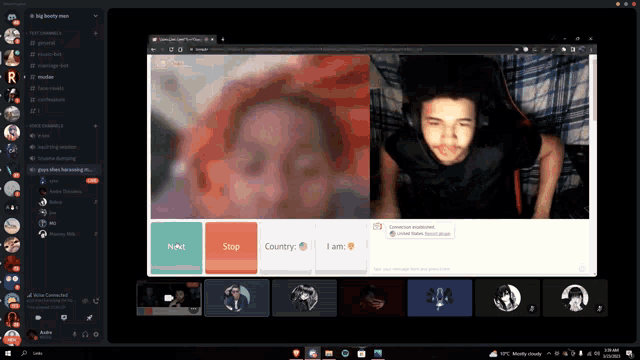The image size is (640, 360).
Task: Collapse the VOICE CHANNELS category
Action: [x=45, y=126]
